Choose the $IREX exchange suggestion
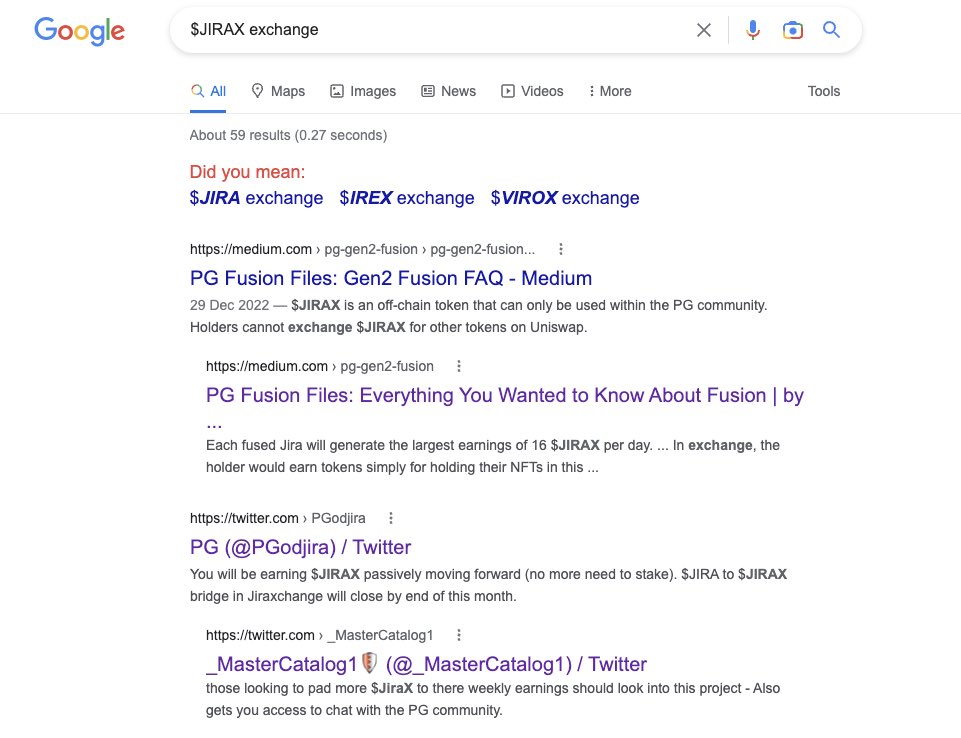The width and height of the screenshot is (961, 738). pos(407,198)
